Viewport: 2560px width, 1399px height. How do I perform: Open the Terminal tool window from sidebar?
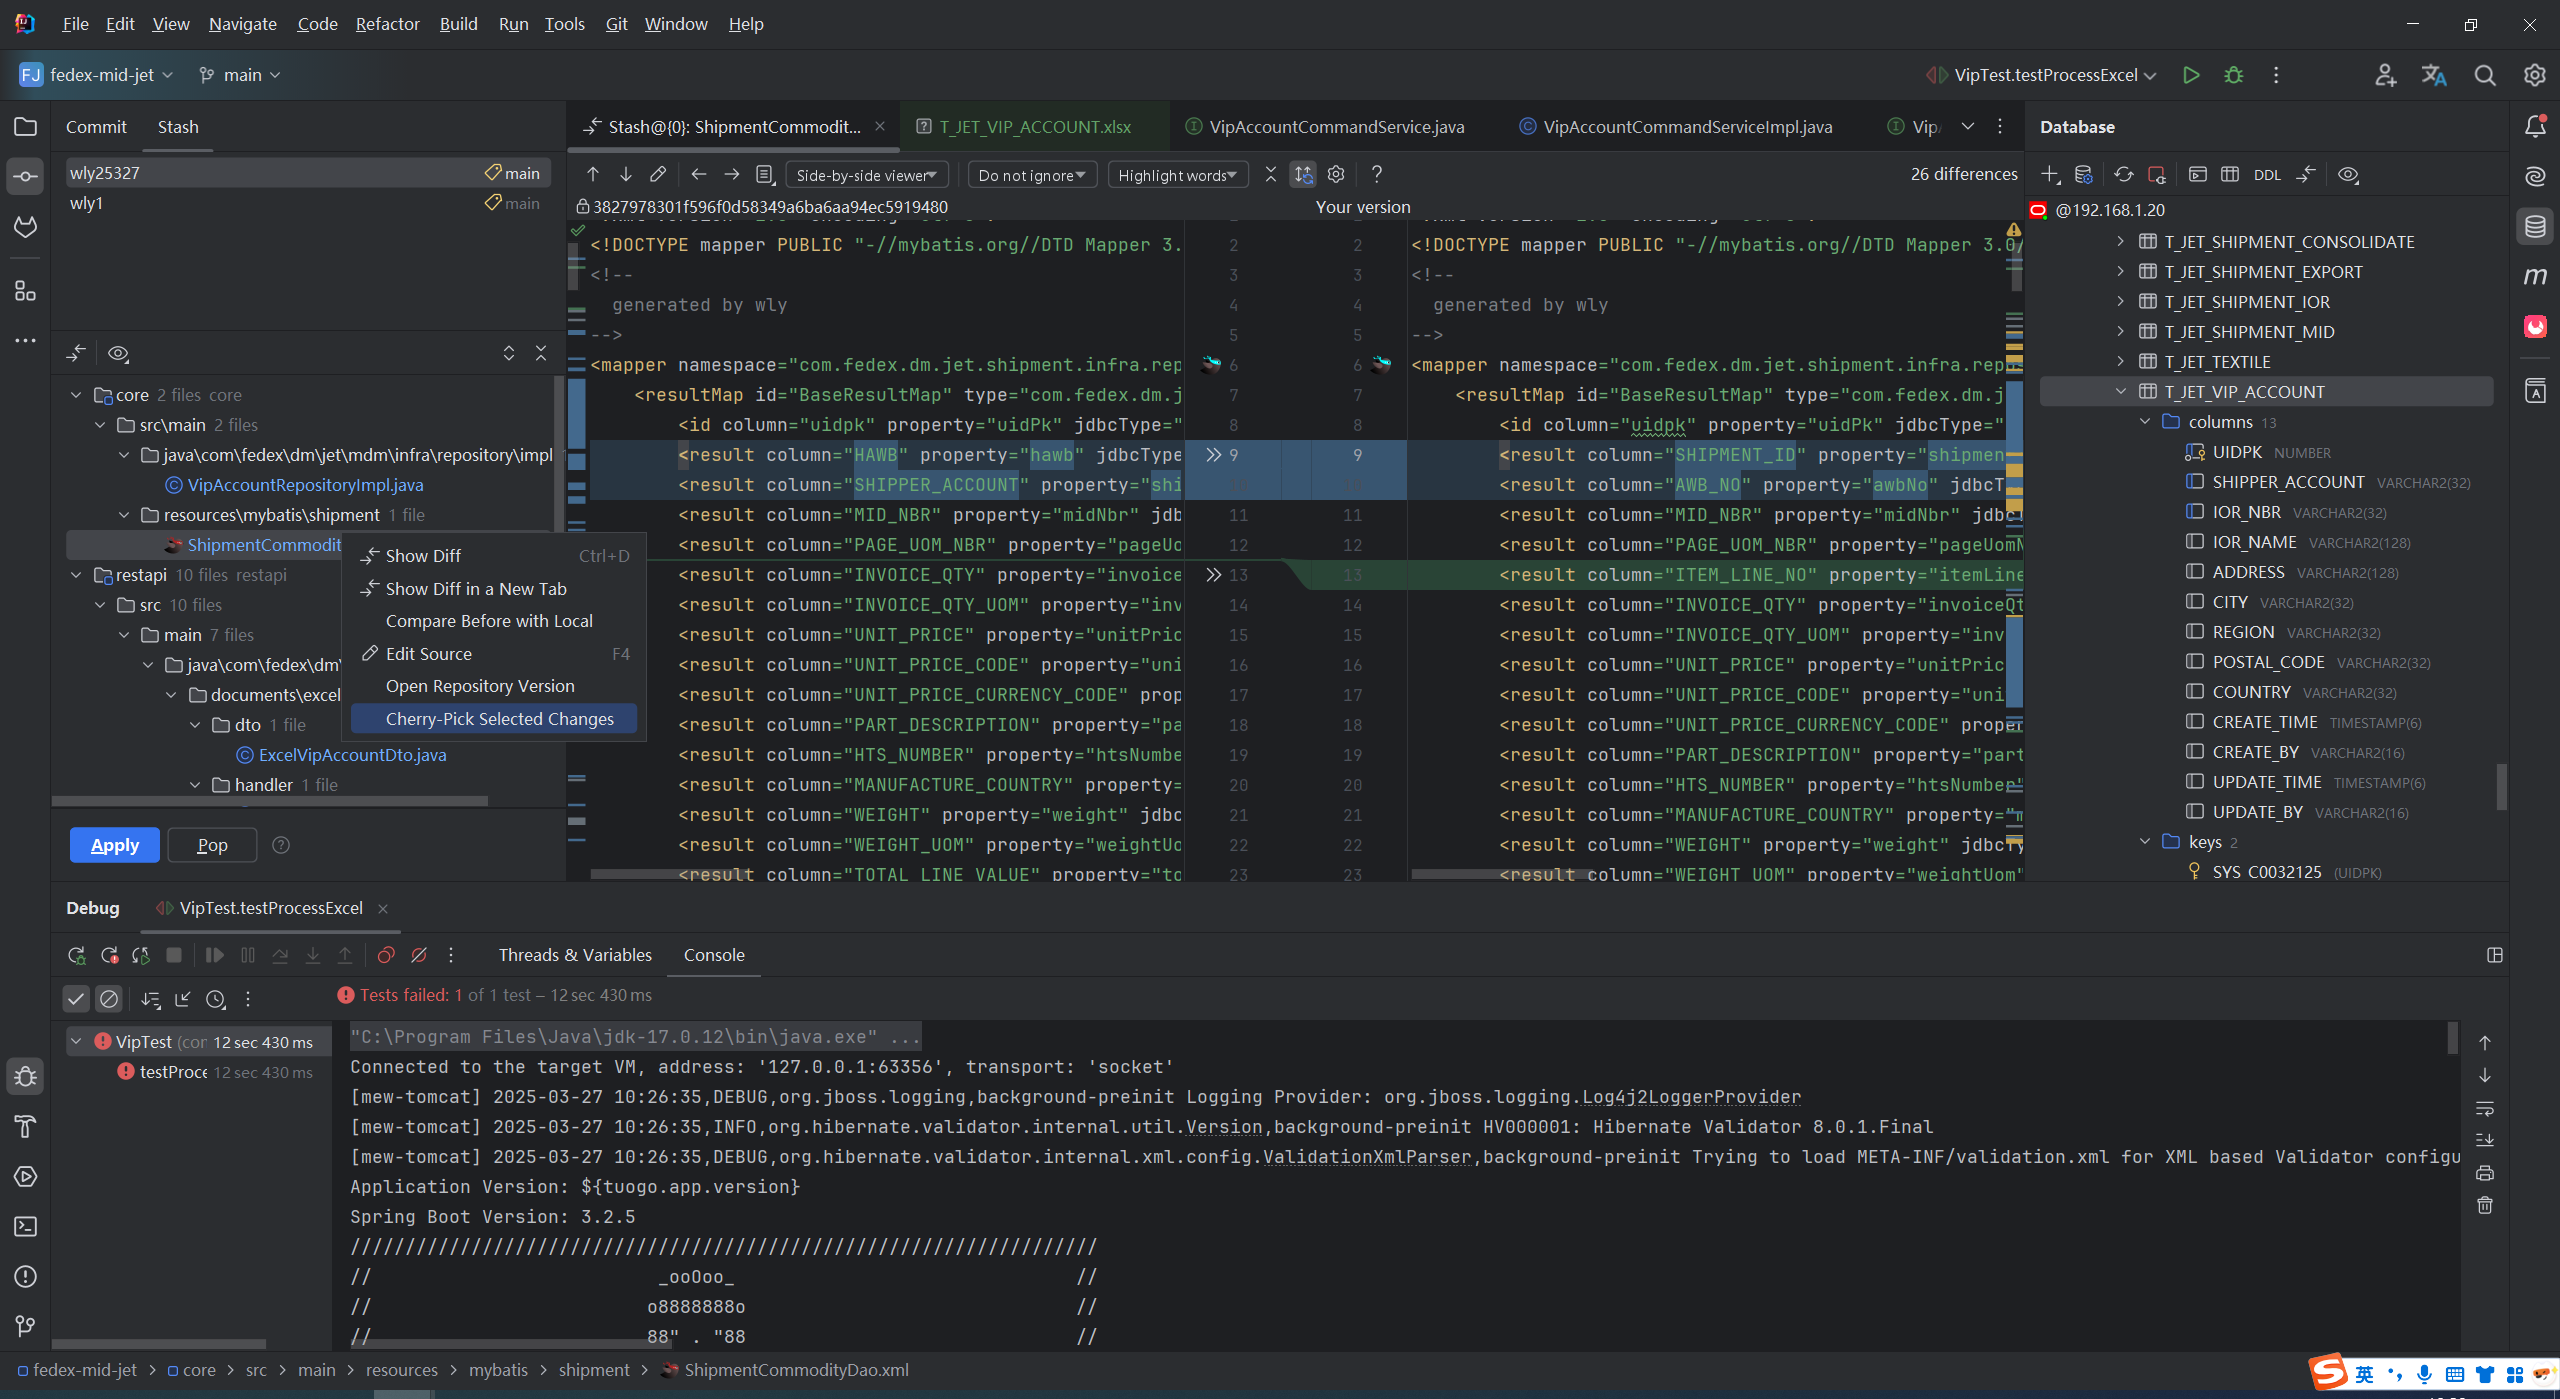click(x=26, y=1226)
